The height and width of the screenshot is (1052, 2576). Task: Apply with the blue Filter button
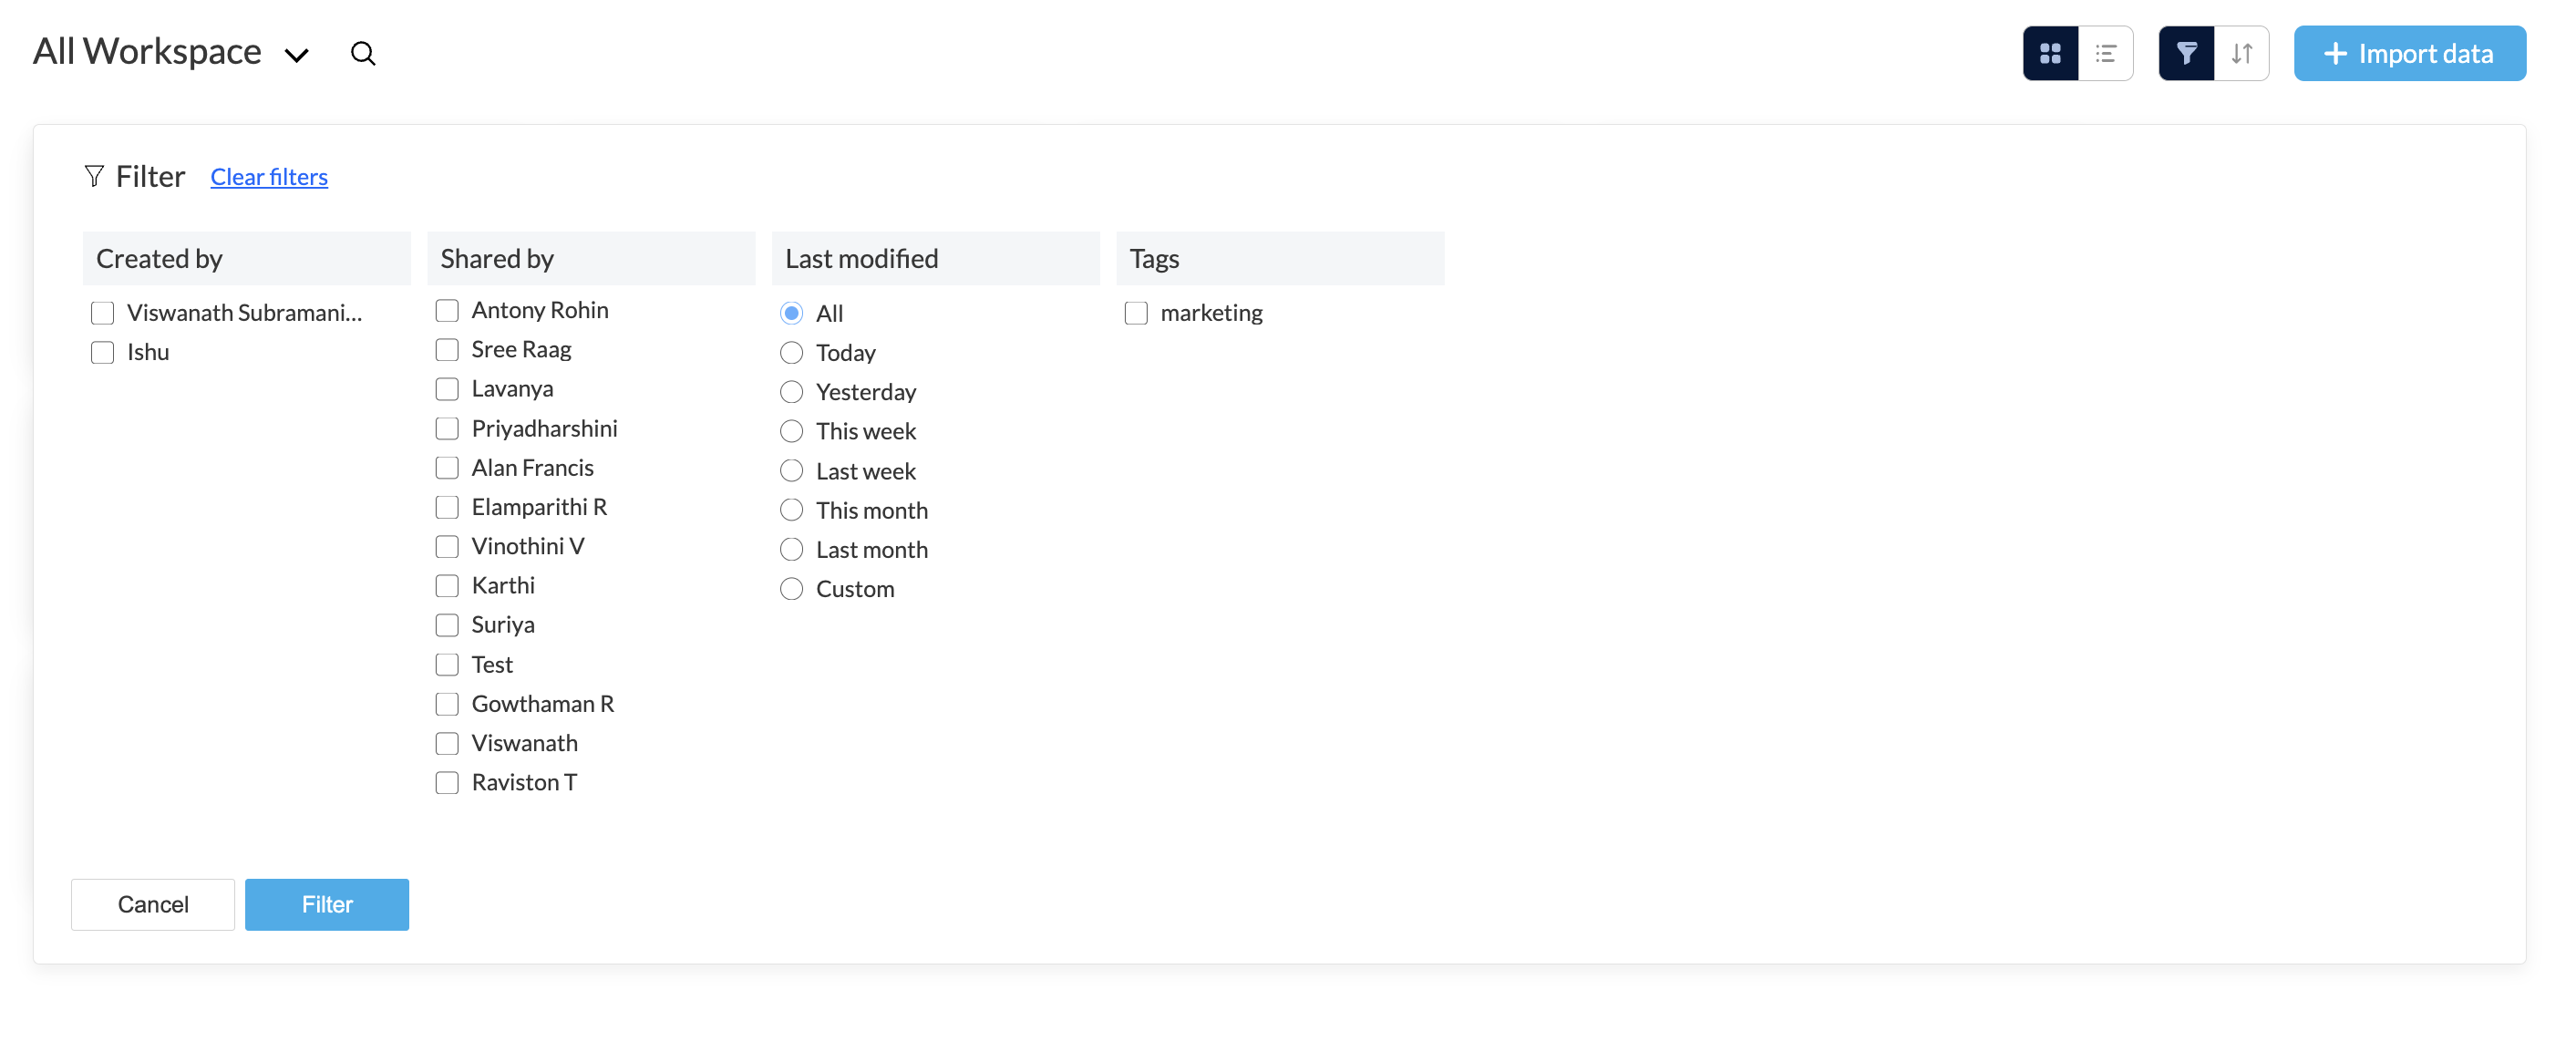coord(327,904)
